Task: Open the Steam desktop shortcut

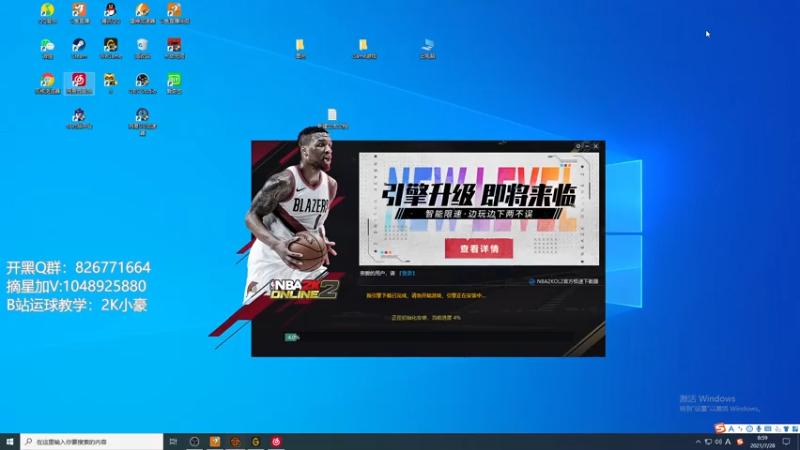Action: pyautogui.click(x=79, y=48)
